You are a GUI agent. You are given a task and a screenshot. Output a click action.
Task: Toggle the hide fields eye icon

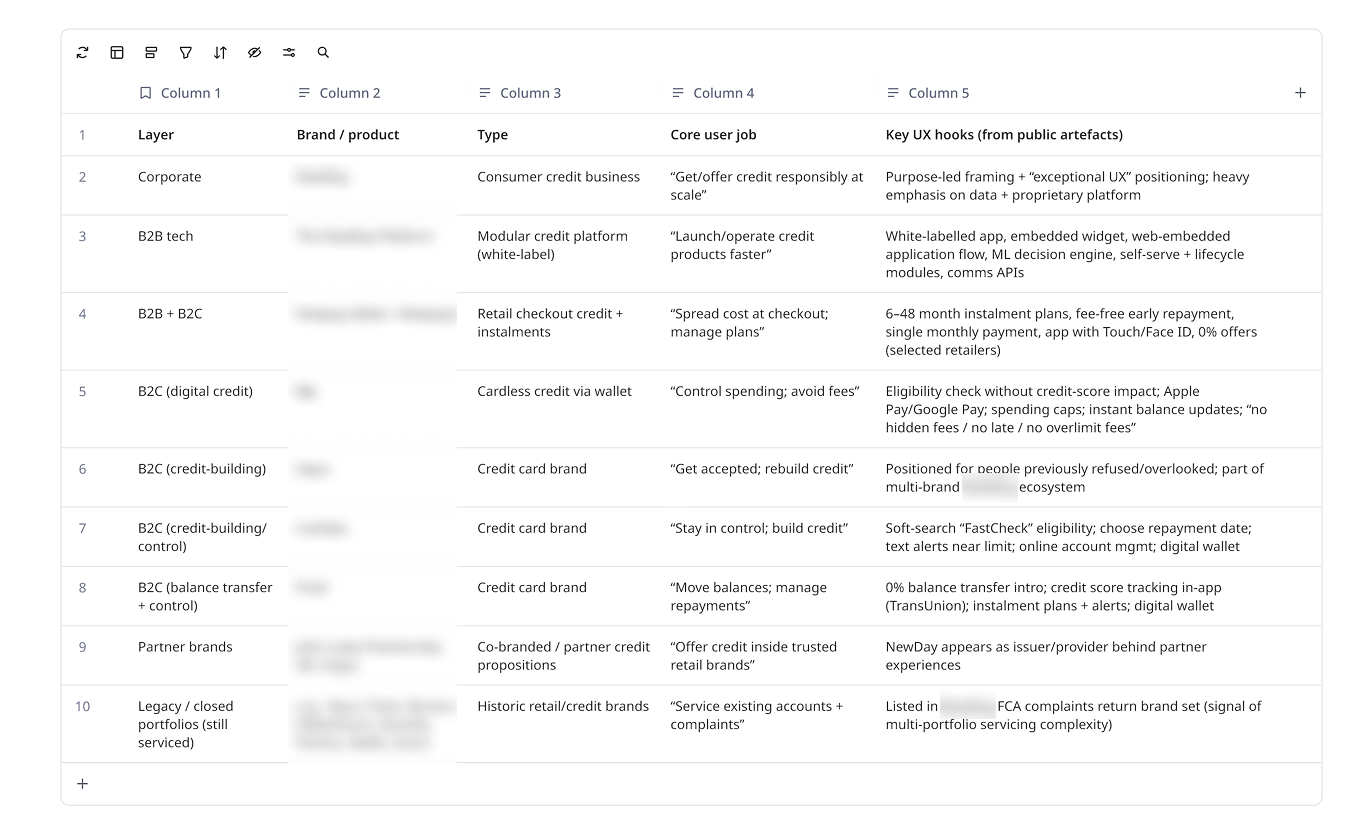(x=255, y=52)
